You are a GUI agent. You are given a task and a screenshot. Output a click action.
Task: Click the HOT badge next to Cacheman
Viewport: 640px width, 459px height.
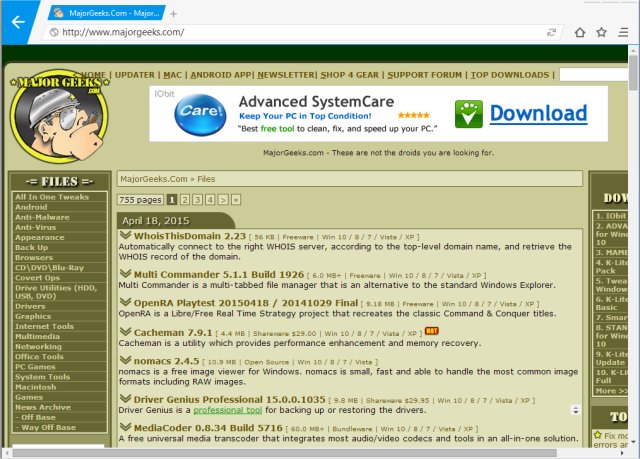point(432,331)
